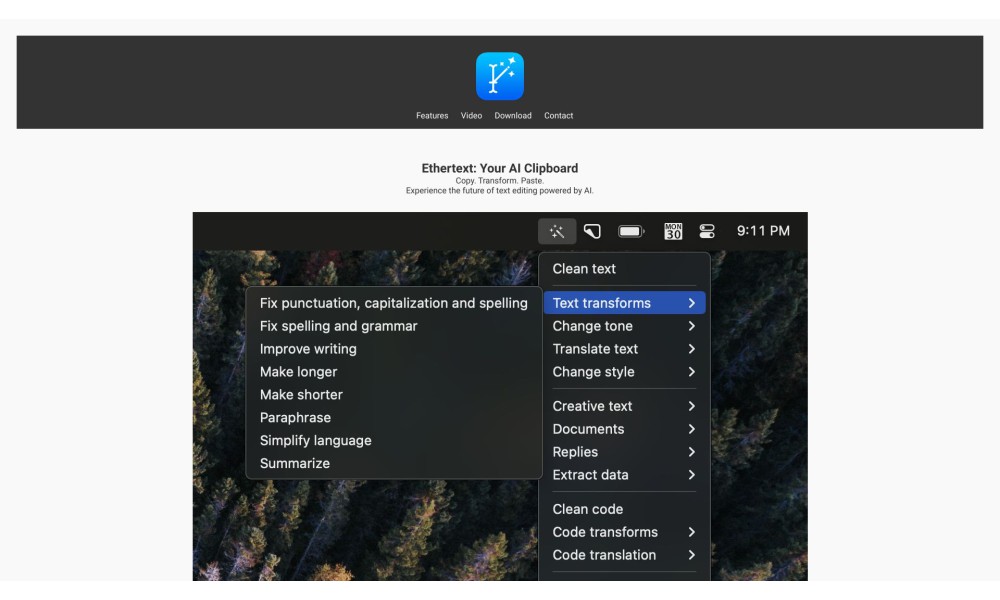Go to the Features page link
This screenshot has height=600, width=1000.
(432, 115)
